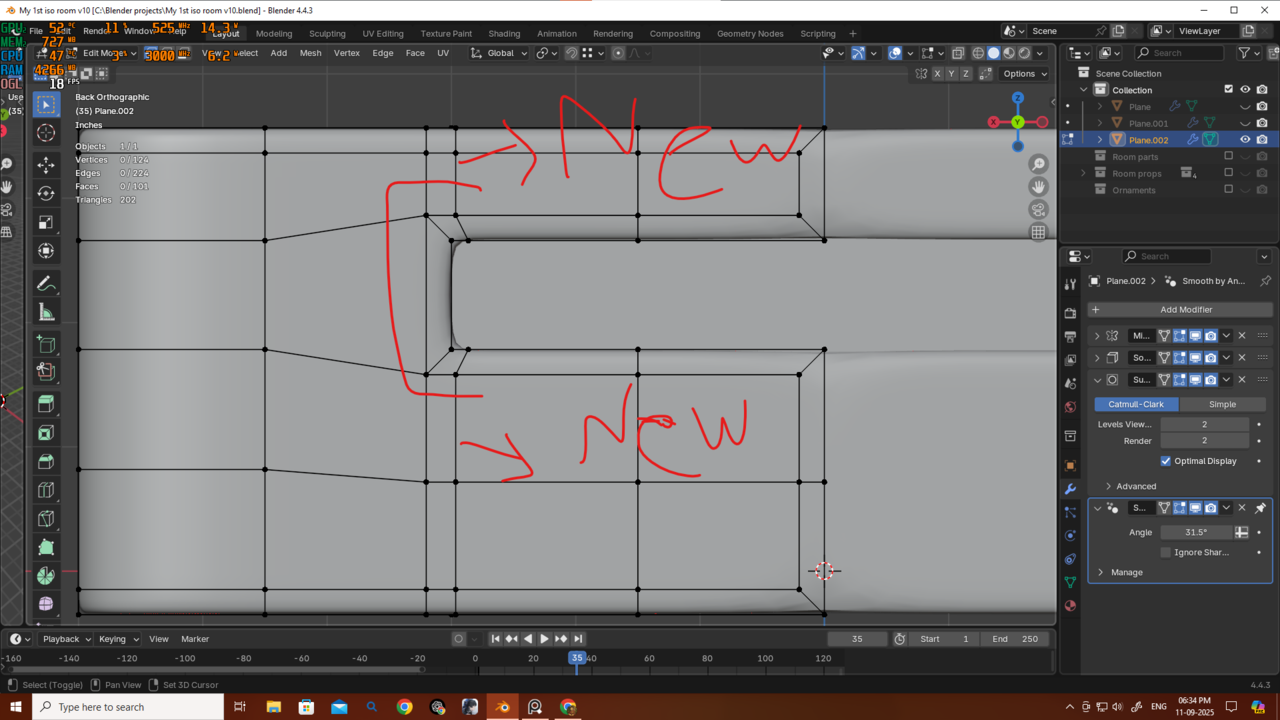Viewport: 1280px width, 720px height.
Task: Open the Vertex menu
Action: pyautogui.click(x=347, y=53)
